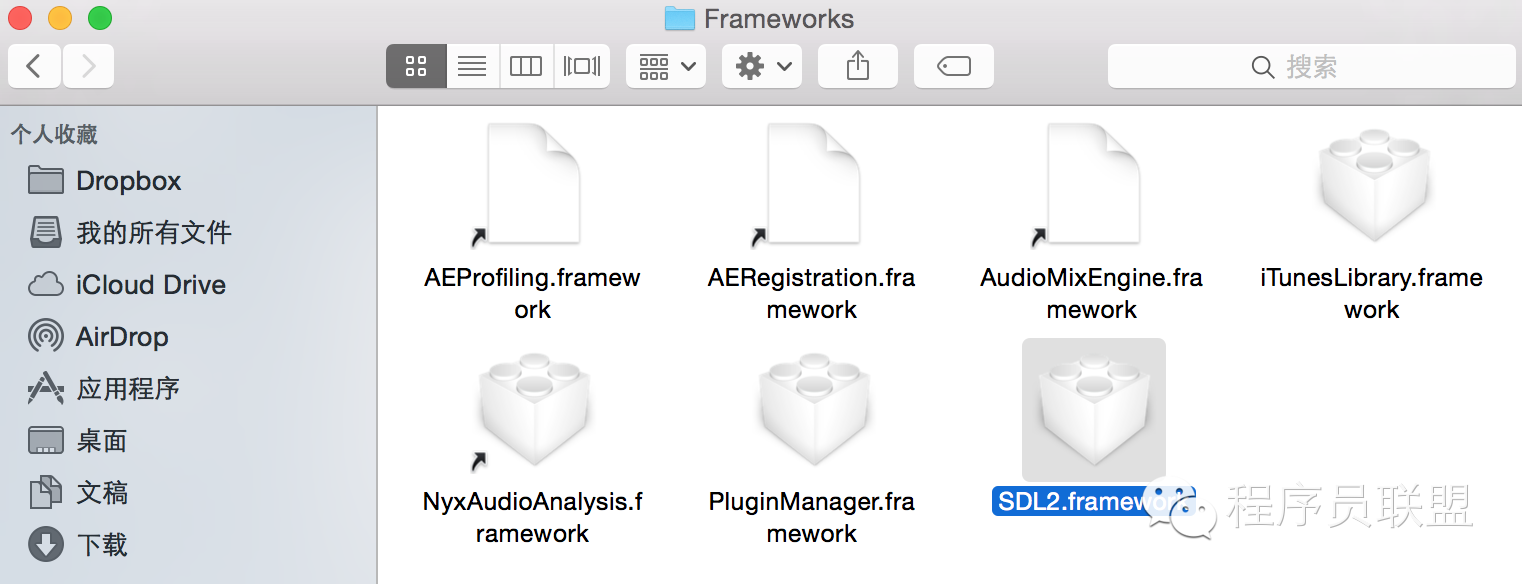The height and width of the screenshot is (584, 1522).
Task: Zoom the Frameworks window with green button
Action: (100, 18)
